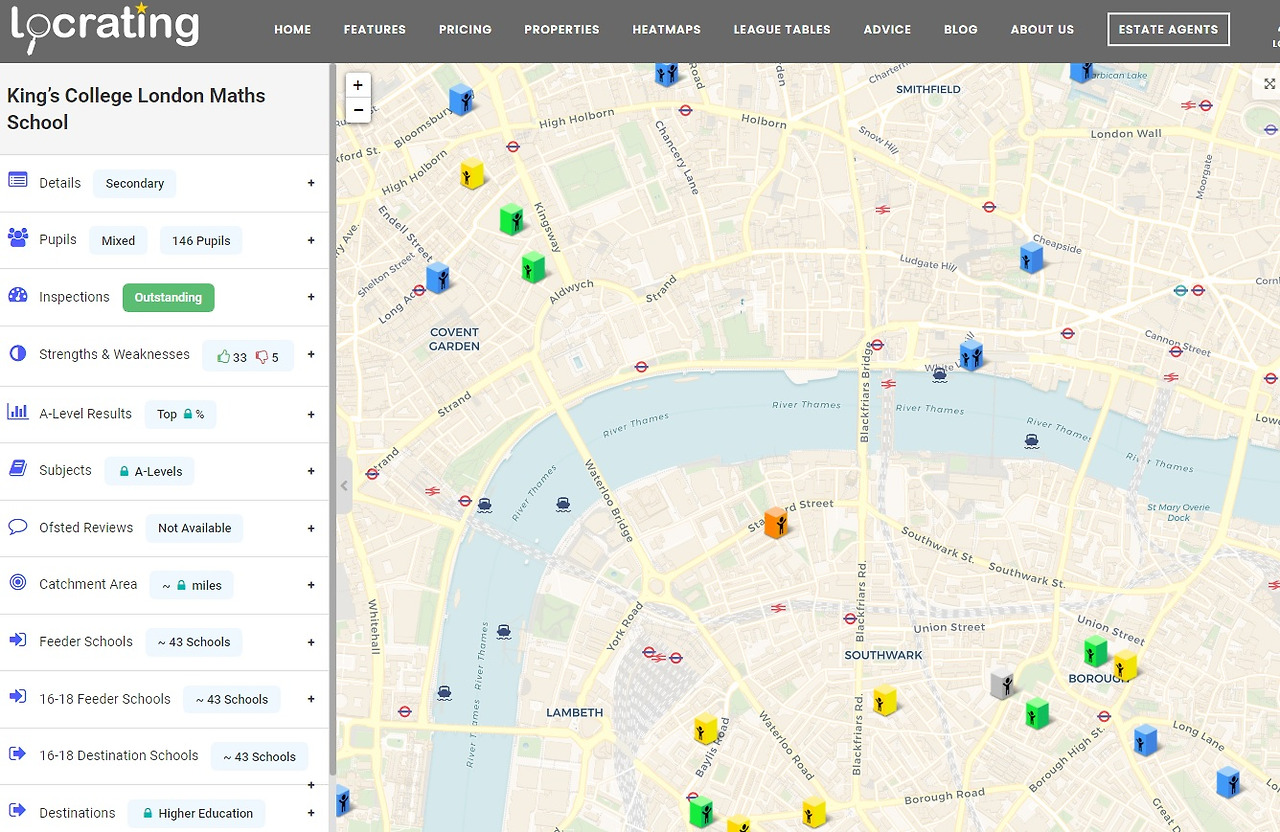Screen dimensions: 1280x832
Task: Click the Strengths & Weaknesses half-circle icon
Action: click(x=18, y=353)
